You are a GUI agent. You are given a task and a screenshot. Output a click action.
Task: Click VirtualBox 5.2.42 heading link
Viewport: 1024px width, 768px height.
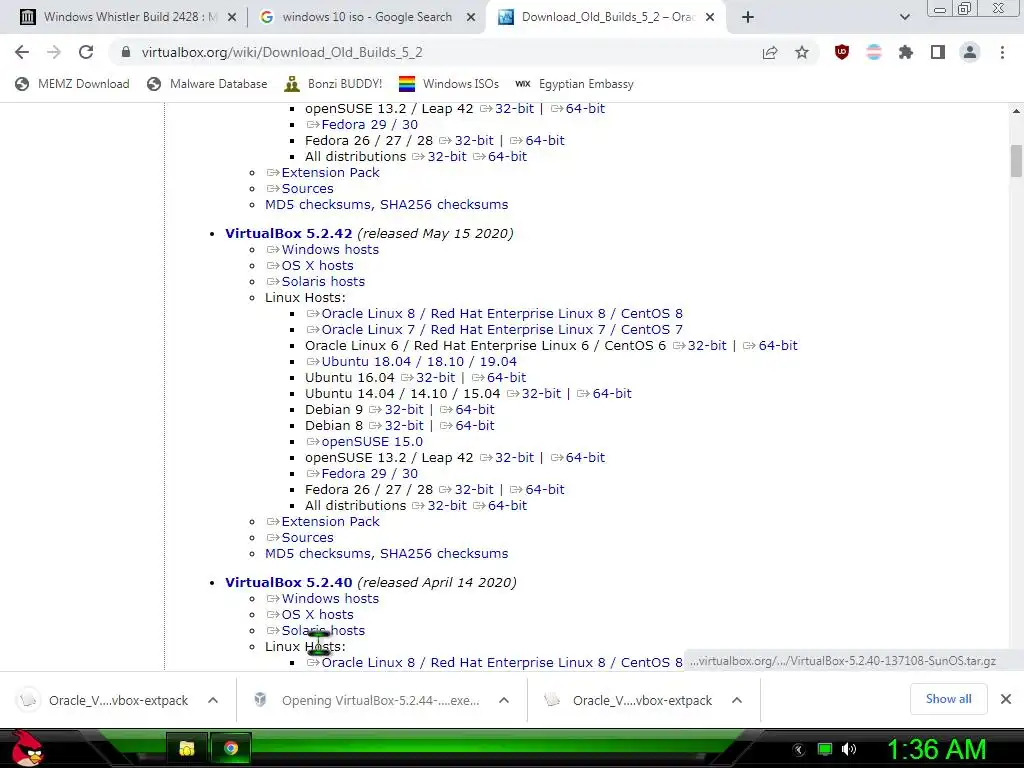tap(289, 233)
